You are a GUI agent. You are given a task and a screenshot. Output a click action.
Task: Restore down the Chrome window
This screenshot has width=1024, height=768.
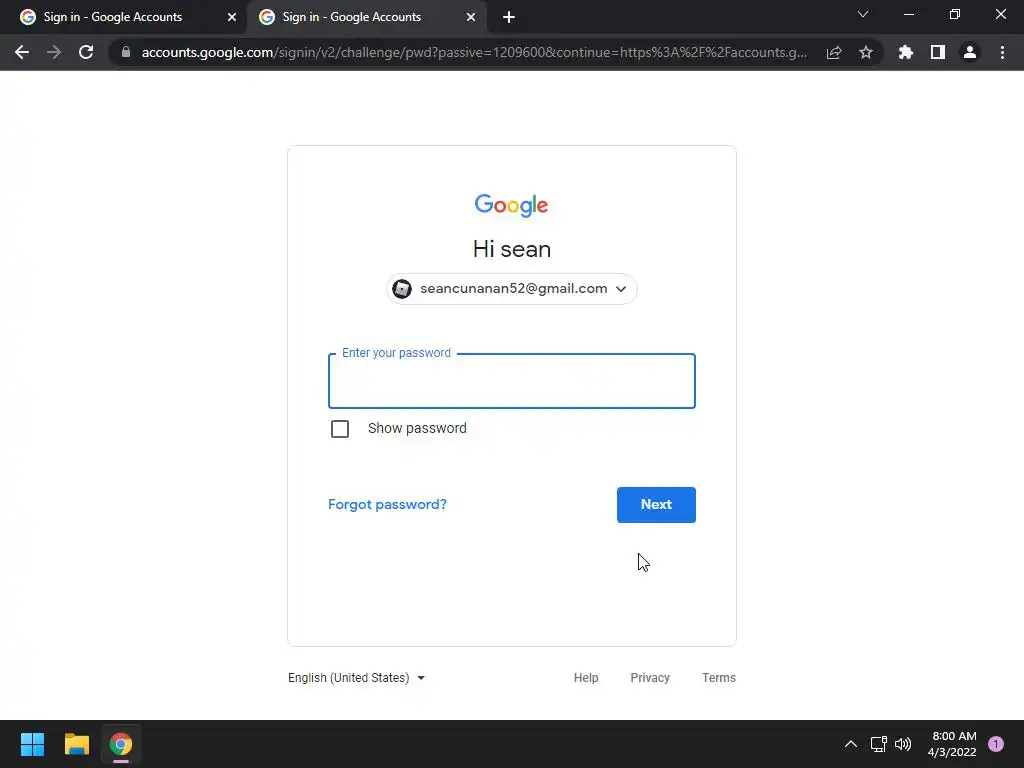click(x=955, y=14)
